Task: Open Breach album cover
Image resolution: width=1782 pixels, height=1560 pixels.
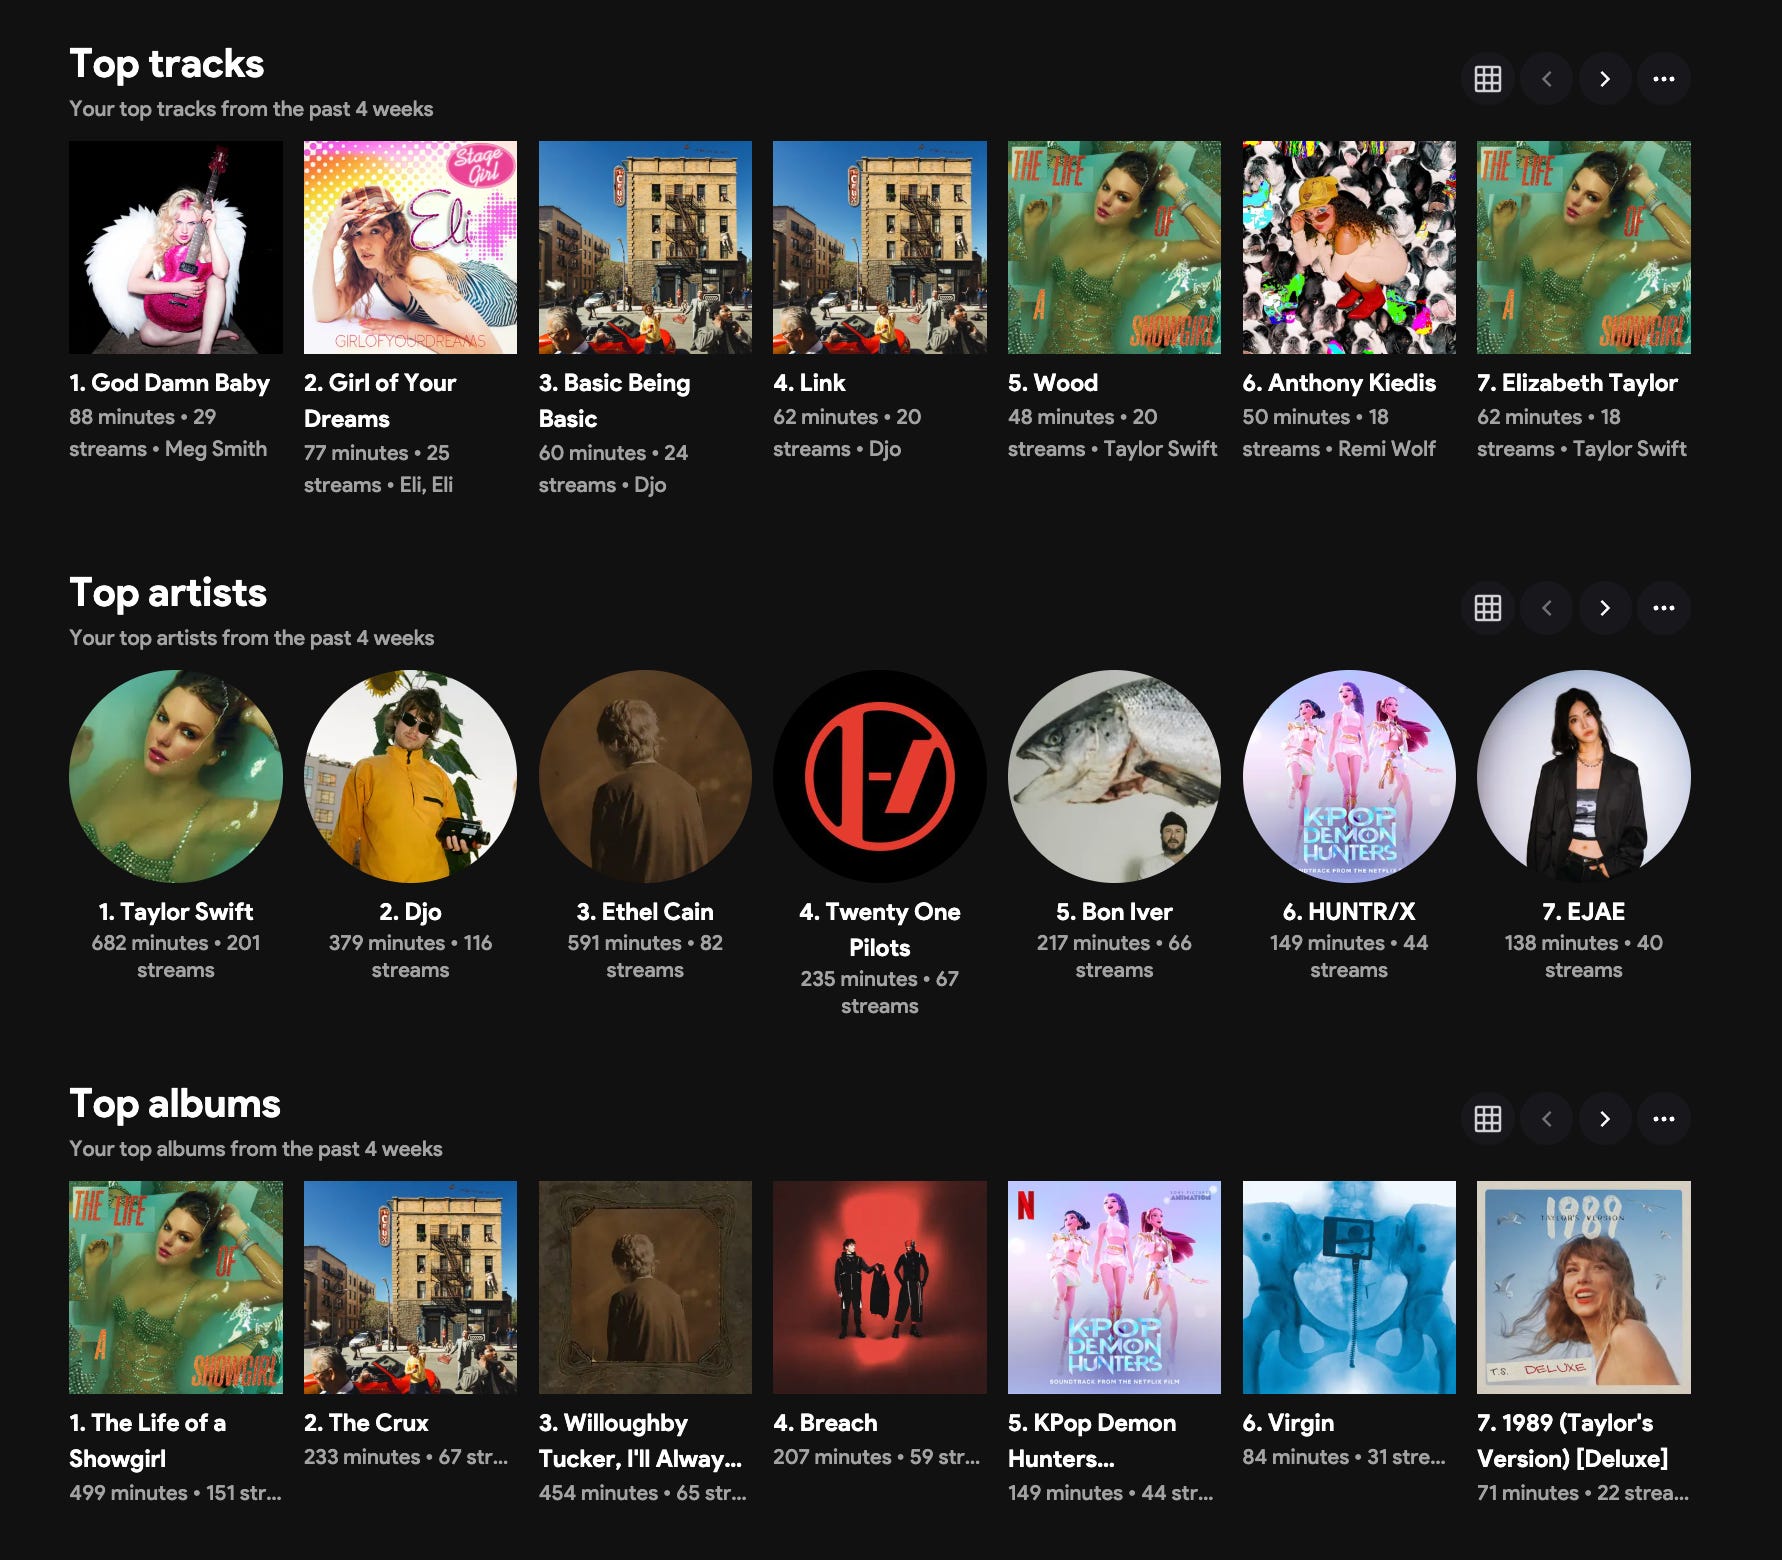Action: point(880,1287)
